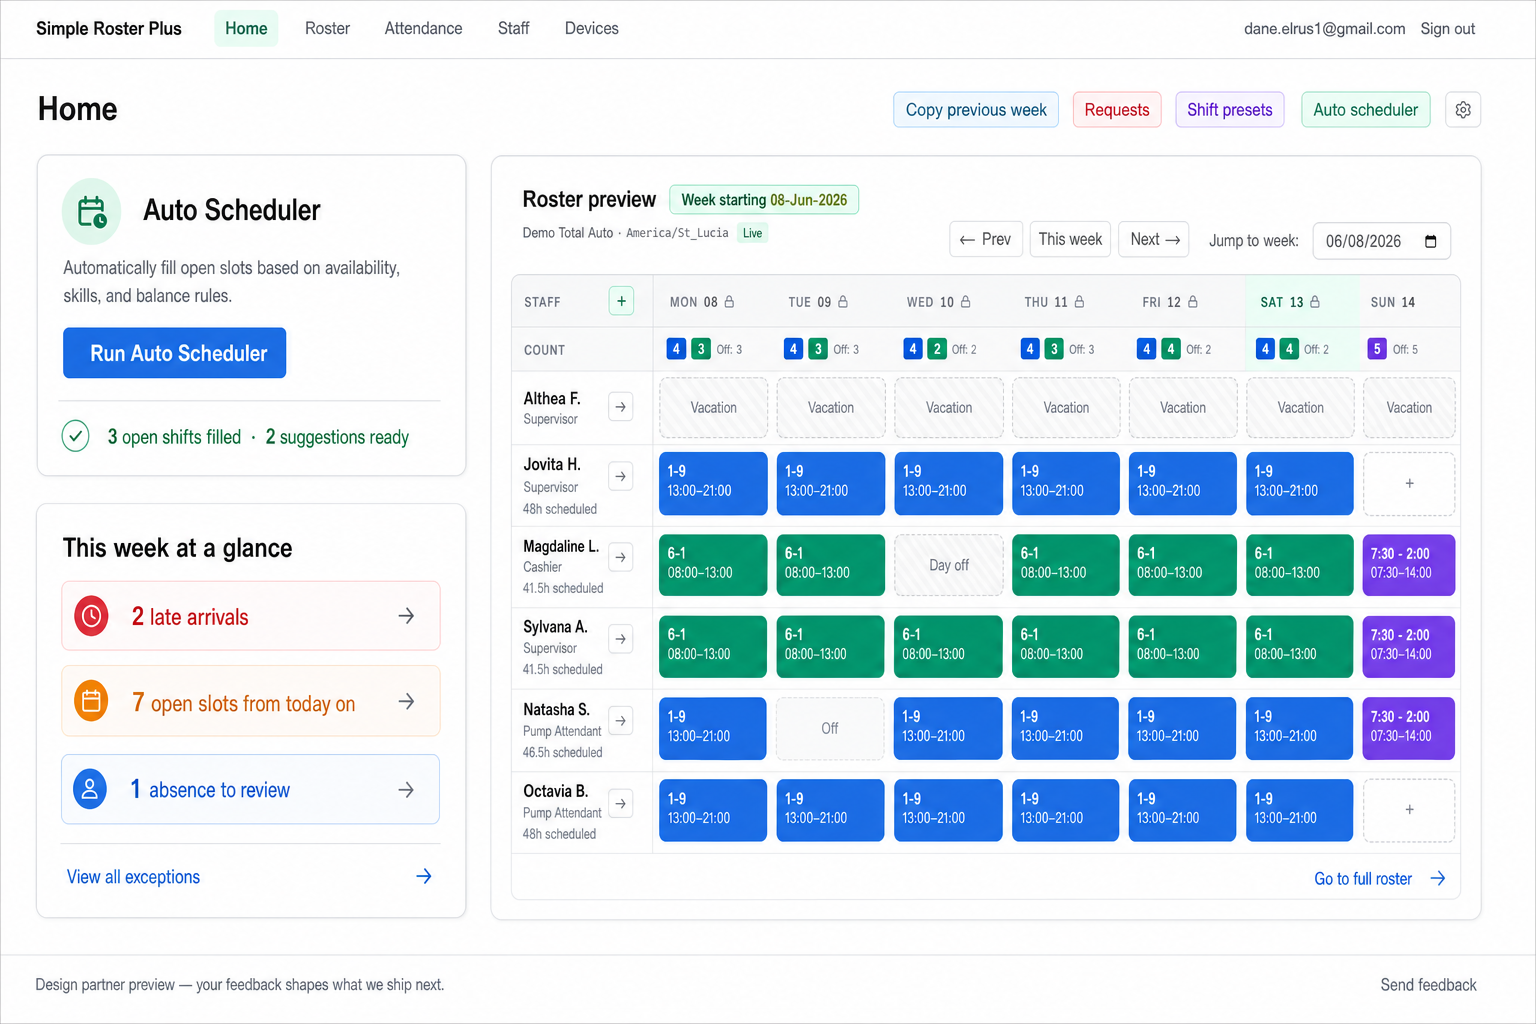Select Magdaline L. Sunday 7:30 - 2:00 shift

click(x=1409, y=565)
